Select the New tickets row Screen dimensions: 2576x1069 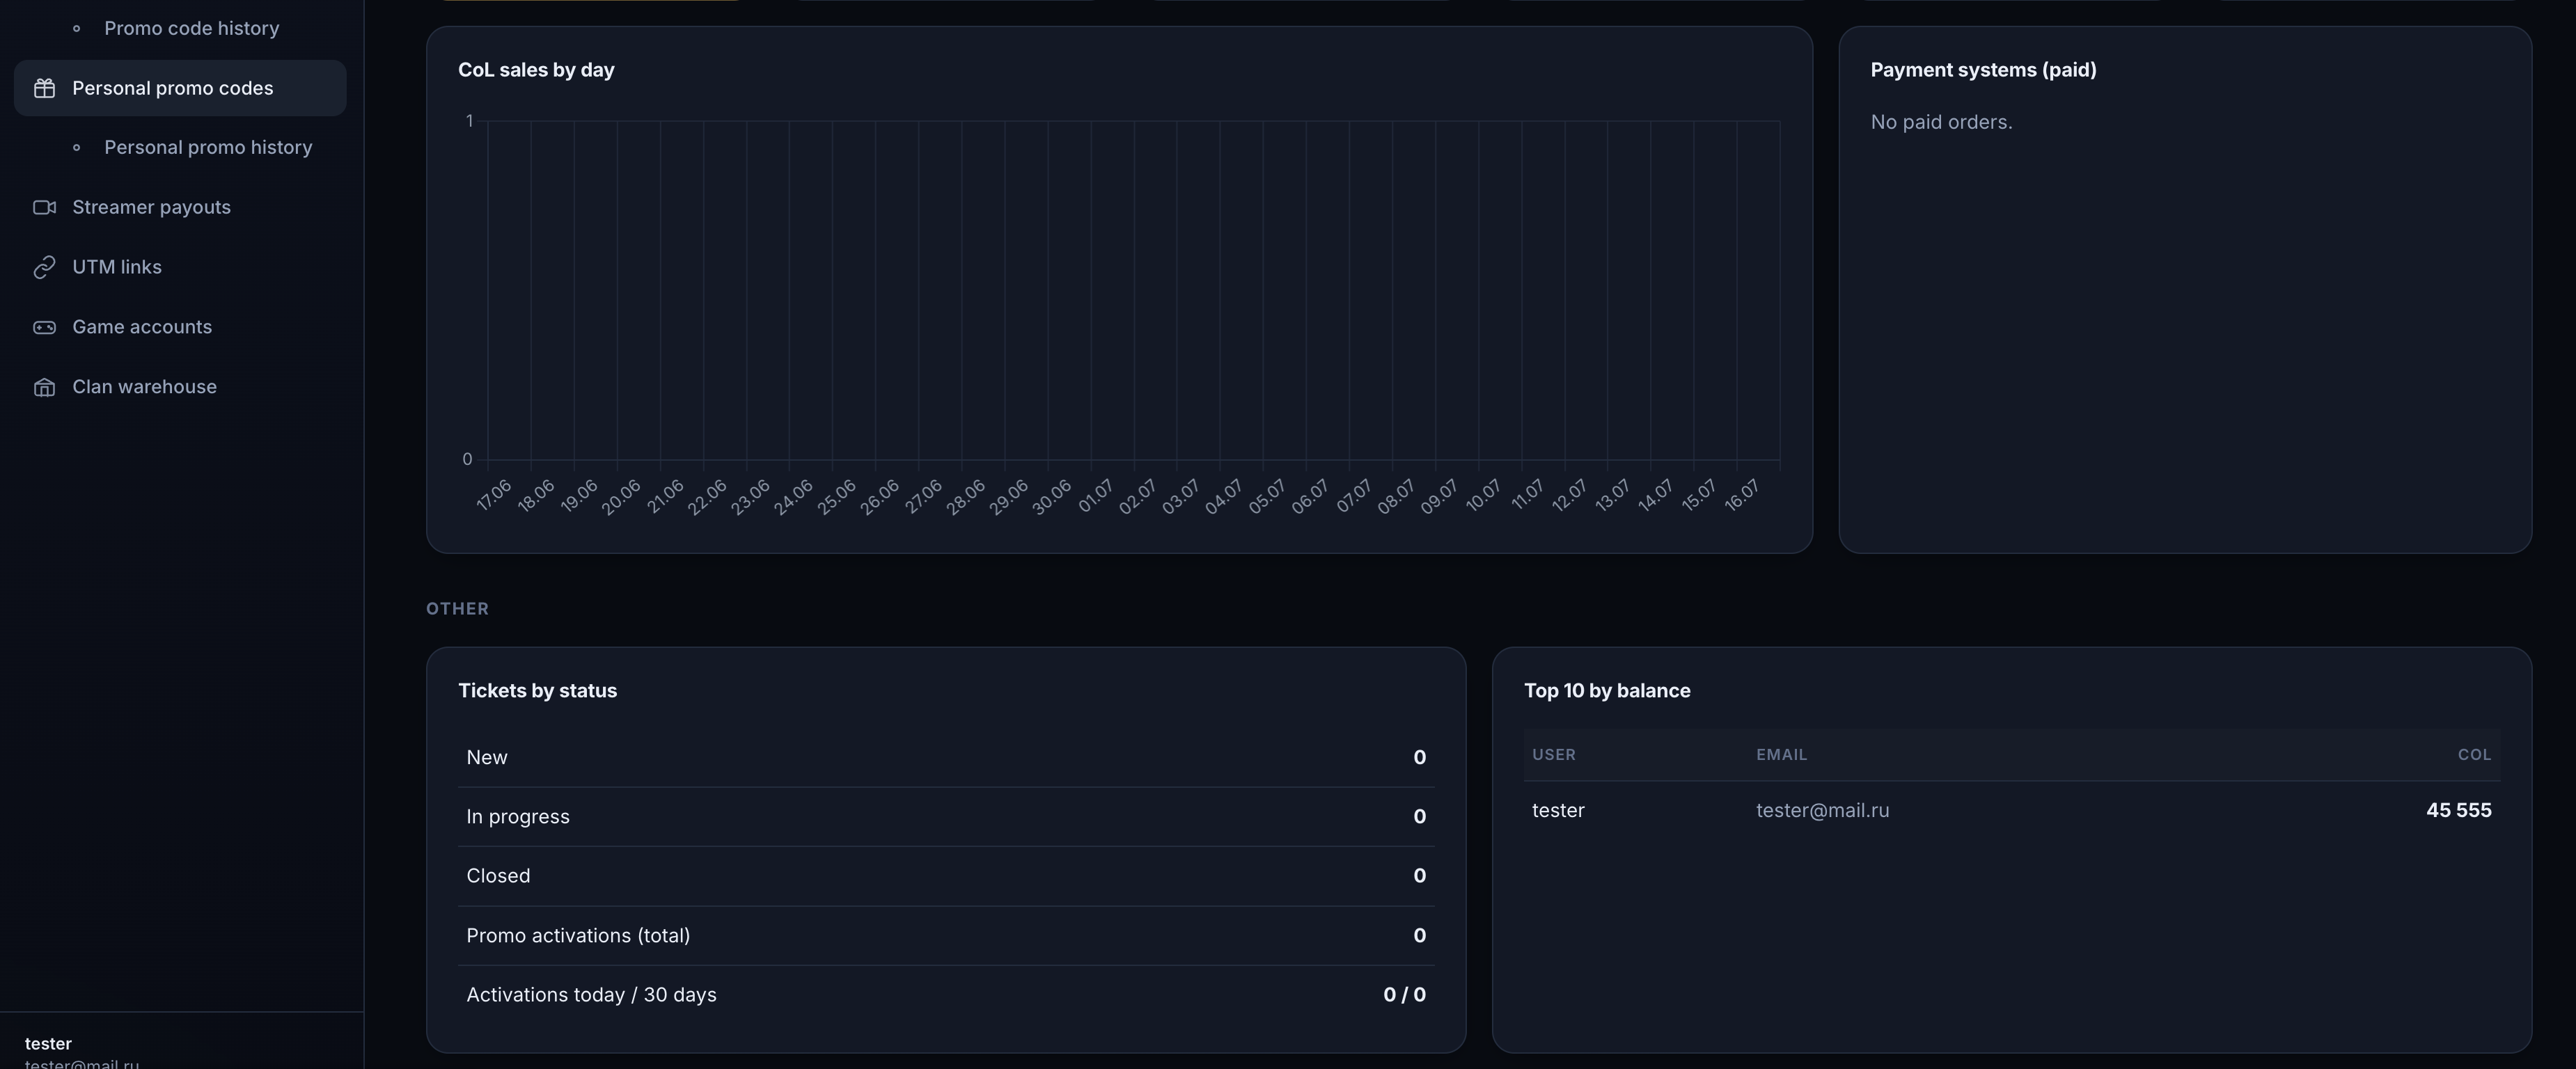[x=946, y=758]
